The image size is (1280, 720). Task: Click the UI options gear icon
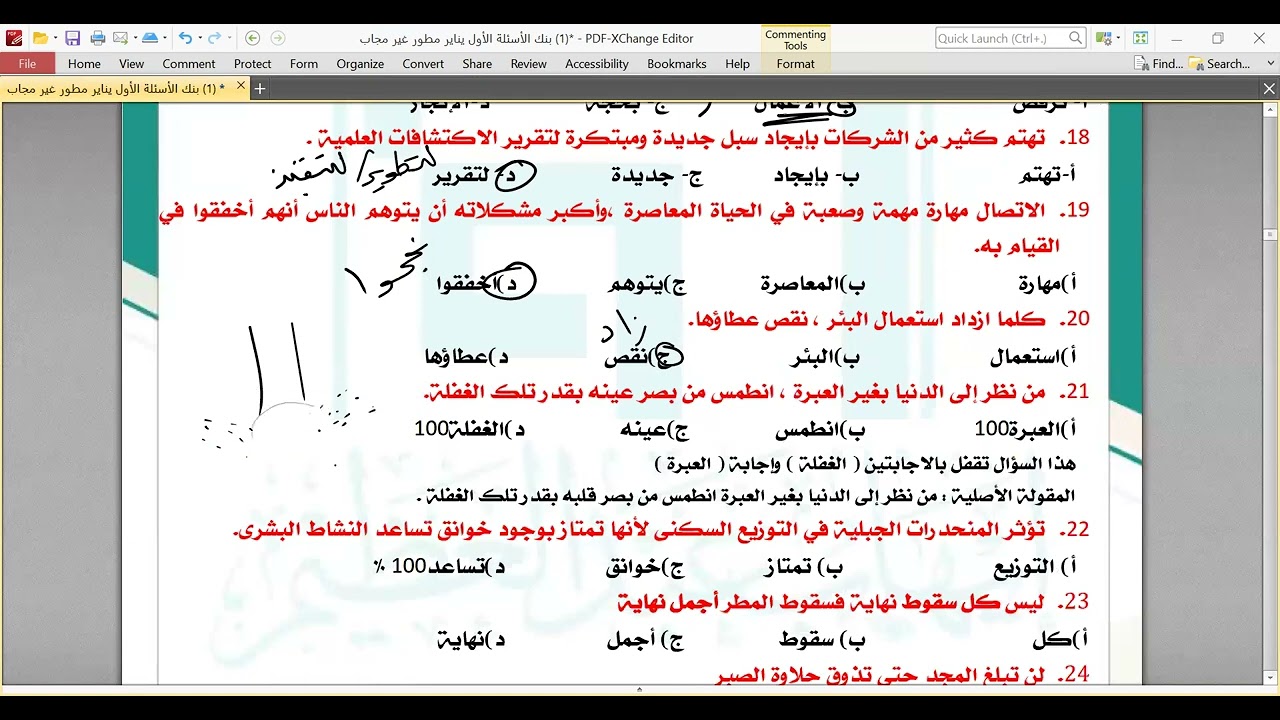(1102, 38)
